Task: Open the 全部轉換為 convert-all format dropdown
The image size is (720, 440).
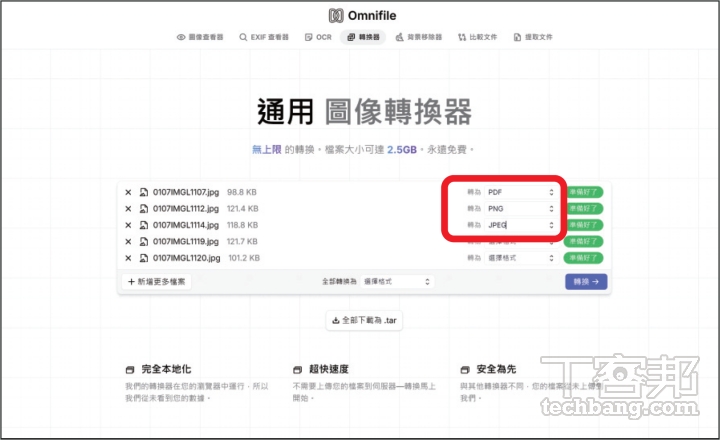Action: tap(397, 282)
